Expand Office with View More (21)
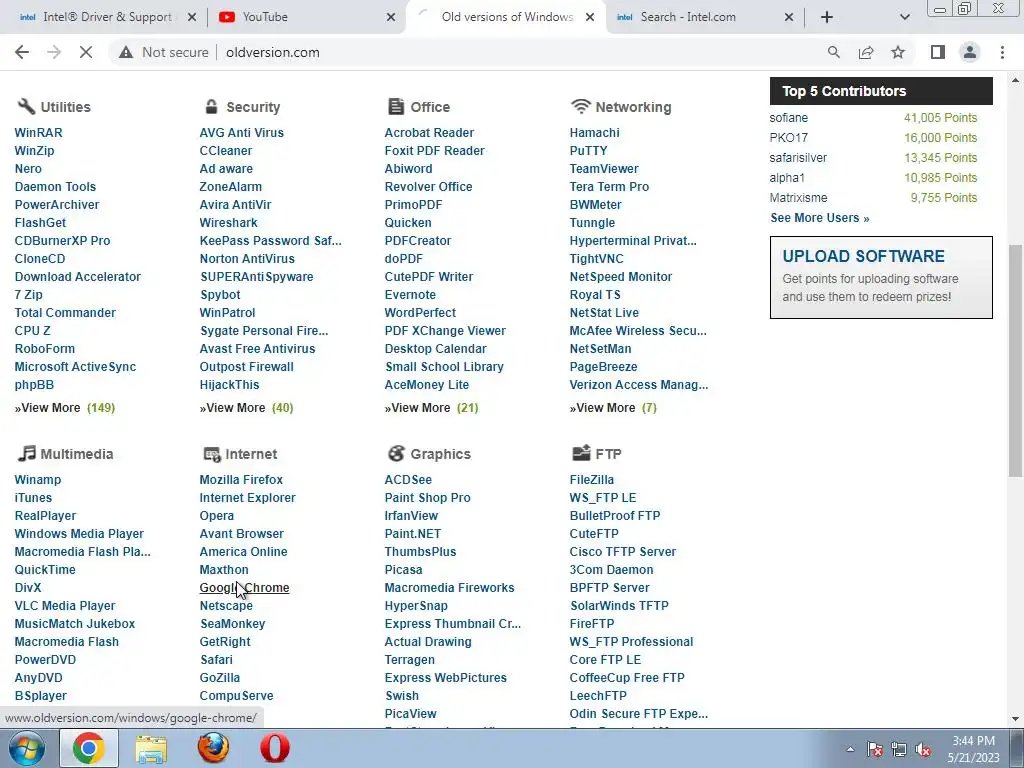The image size is (1024, 768). [431, 408]
